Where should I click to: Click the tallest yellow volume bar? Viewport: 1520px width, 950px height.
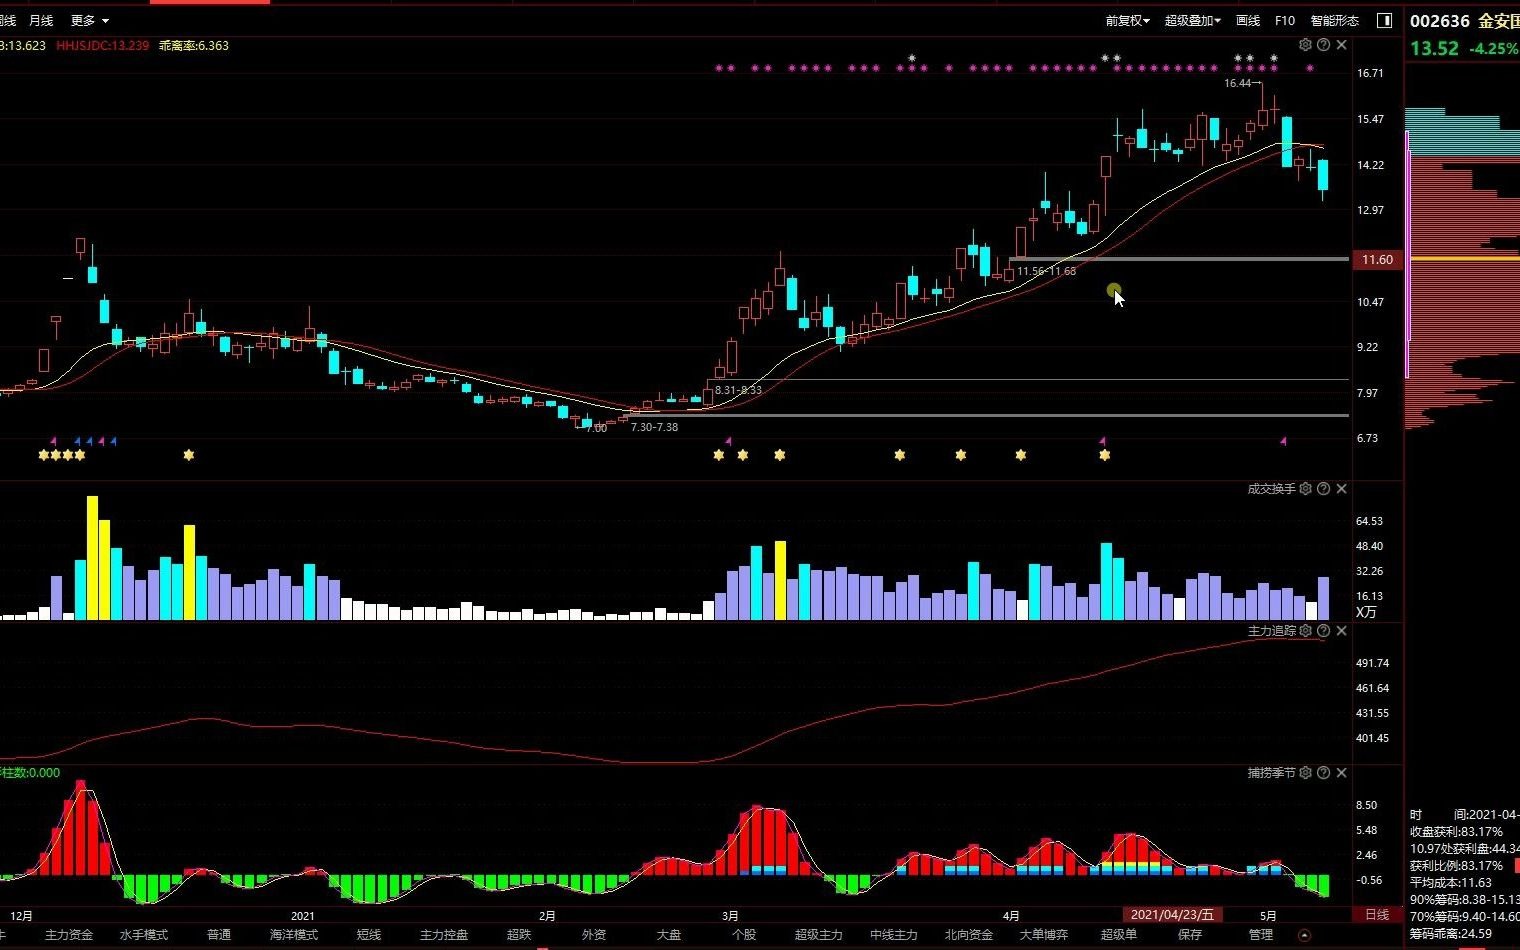[x=92, y=557]
